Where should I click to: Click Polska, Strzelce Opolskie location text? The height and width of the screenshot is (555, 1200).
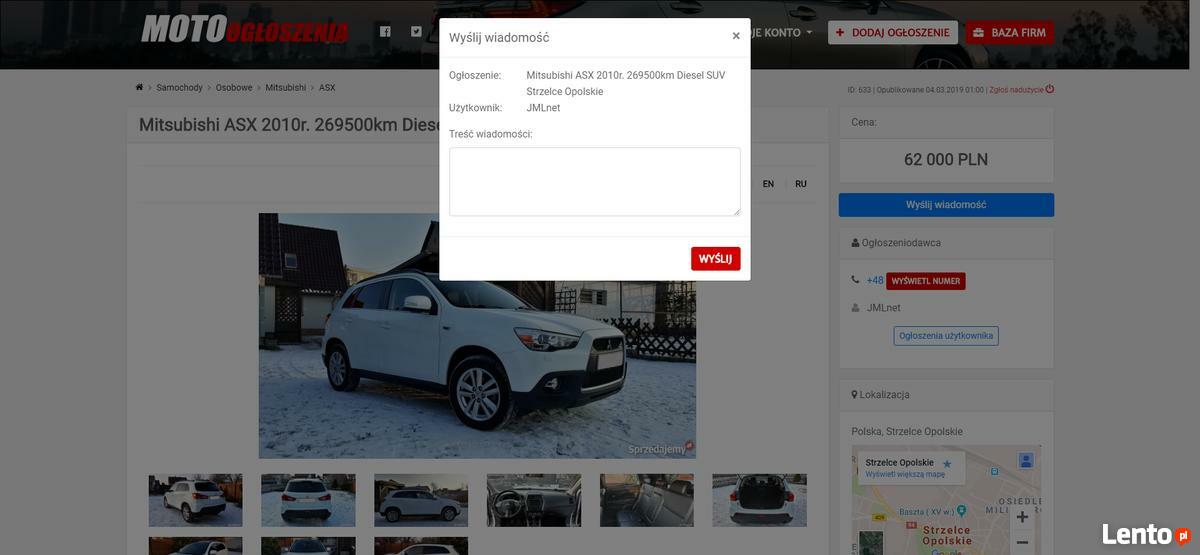pyautogui.click(x=907, y=432)
